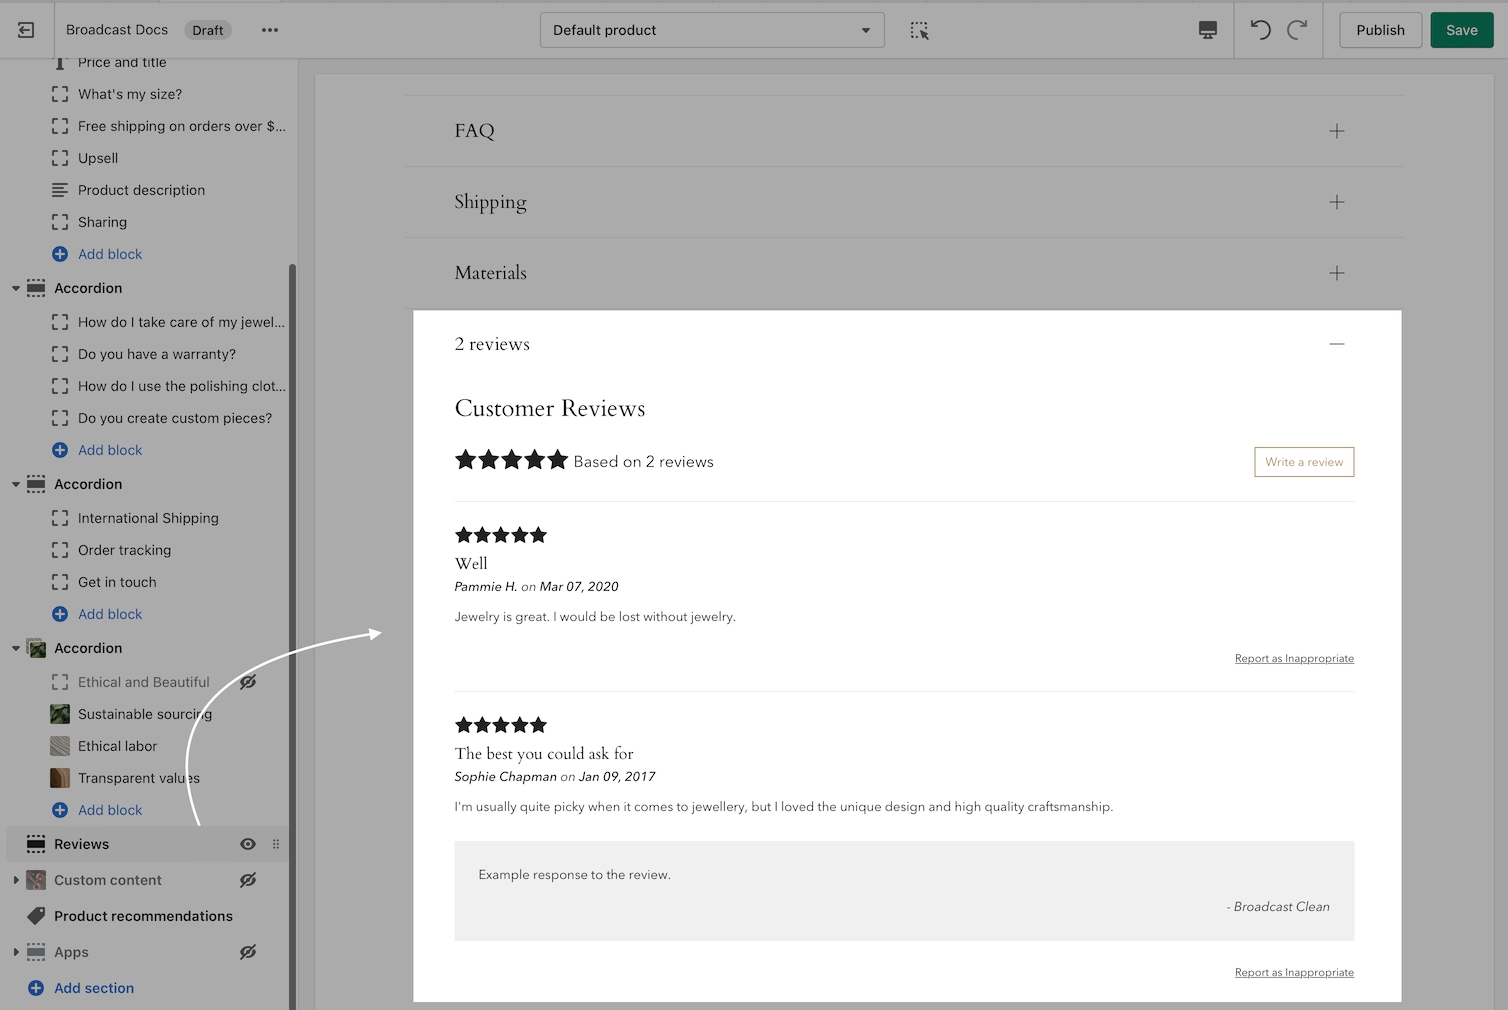Select the Ethical labor block
1508x1010 pixels.
tap(117, 746)
